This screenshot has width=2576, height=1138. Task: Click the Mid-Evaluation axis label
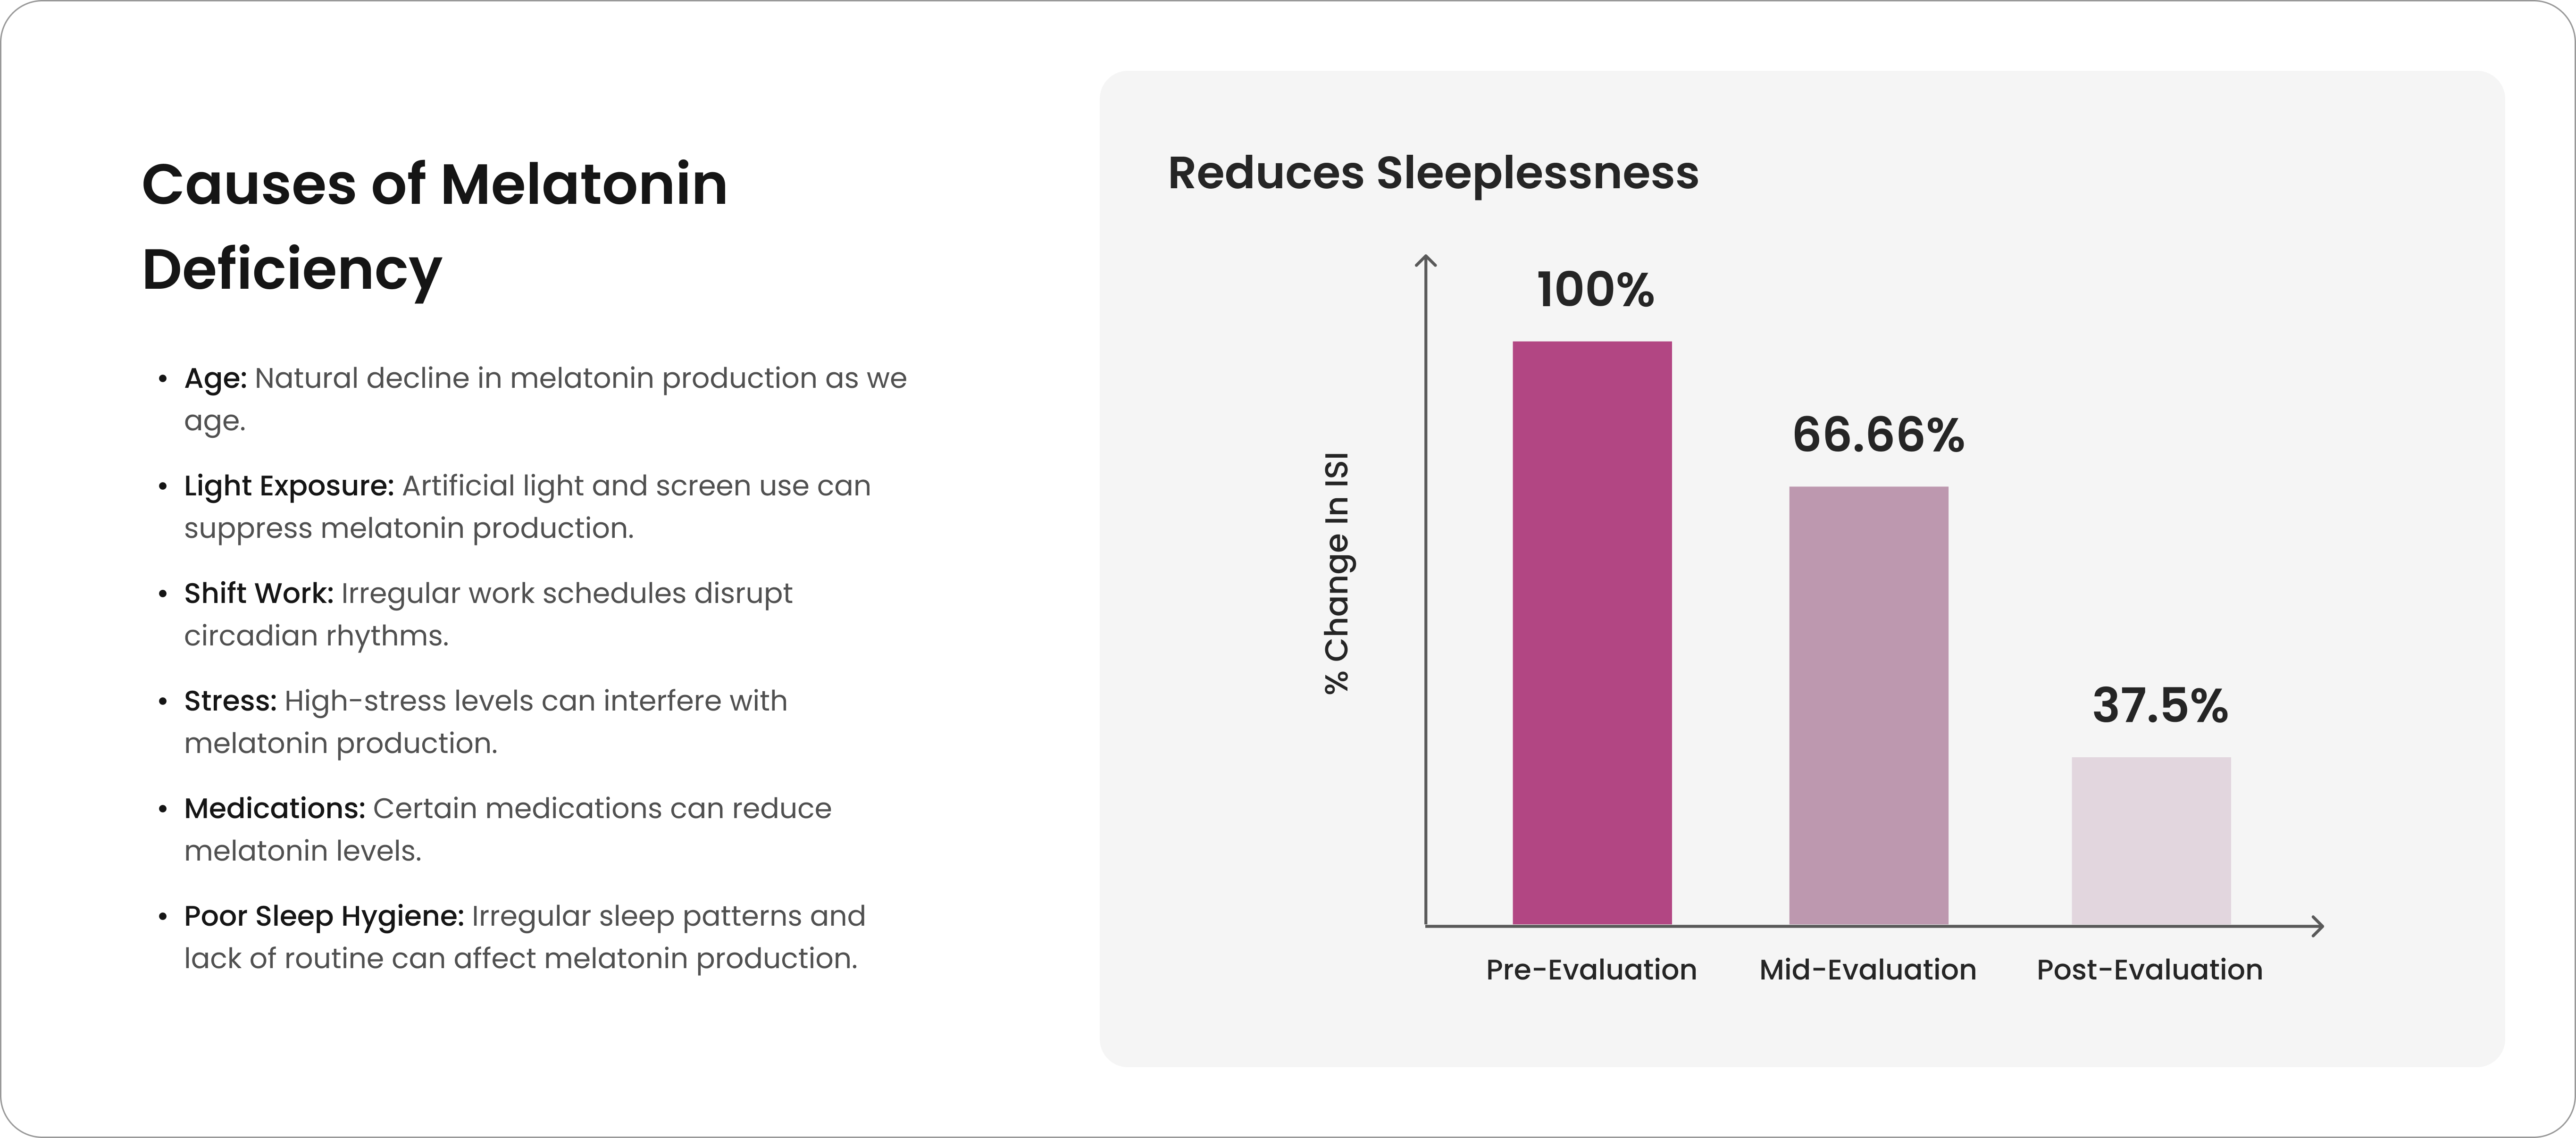click(1867, 969)
